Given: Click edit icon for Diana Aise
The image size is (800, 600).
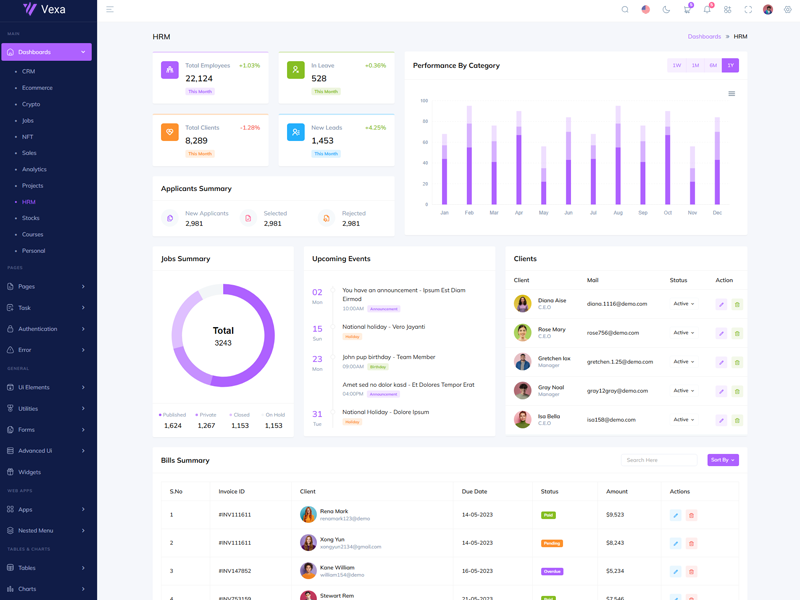Looking at the screenshot, I should click(x=721, y=304).
